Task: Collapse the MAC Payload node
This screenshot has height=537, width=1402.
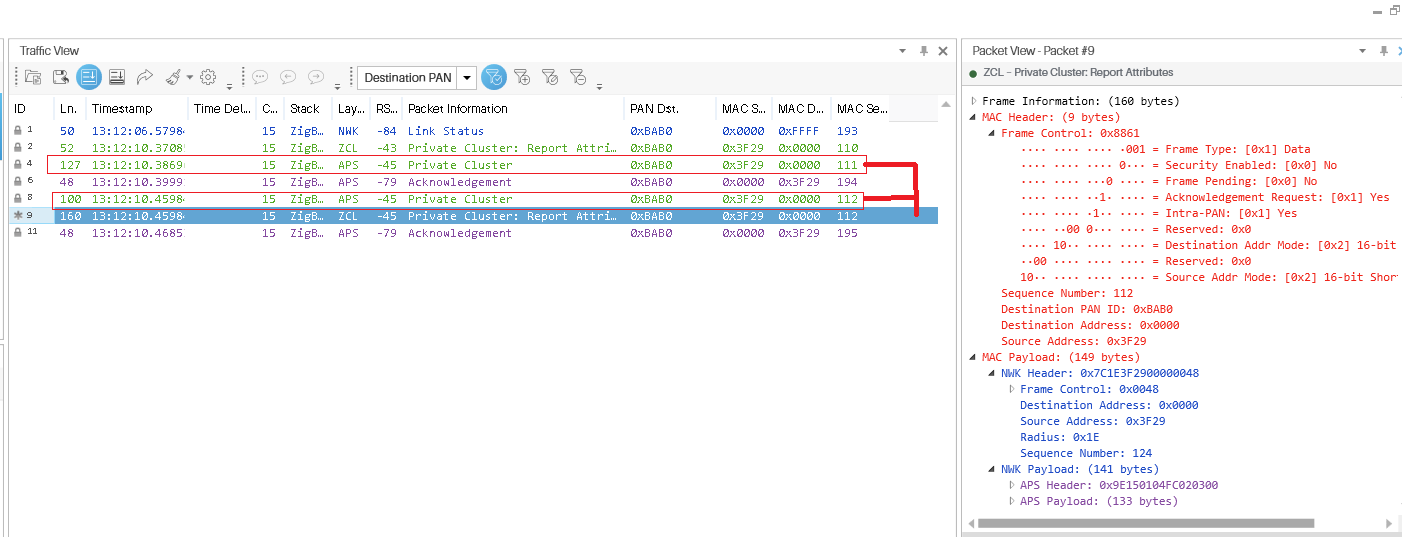Action: [975, 357]
